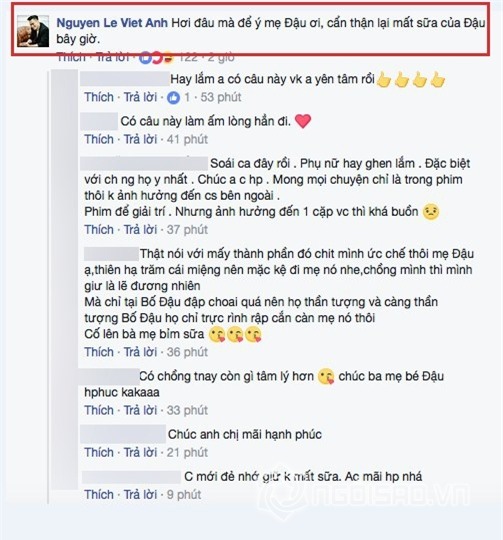Like the comment posted 41 phút ago
The width and height of the screenshot is (503, 540).
point(99,139)
